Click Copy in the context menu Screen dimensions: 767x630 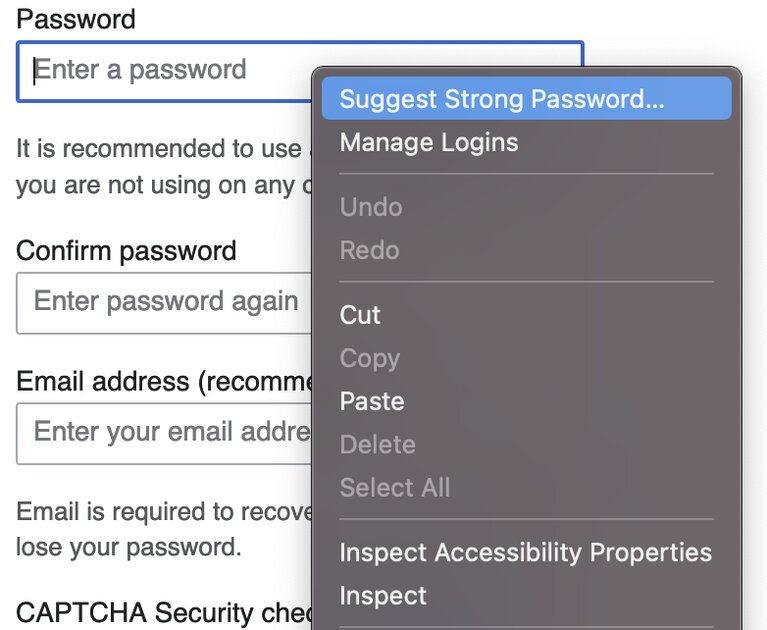tap(370, 358)
